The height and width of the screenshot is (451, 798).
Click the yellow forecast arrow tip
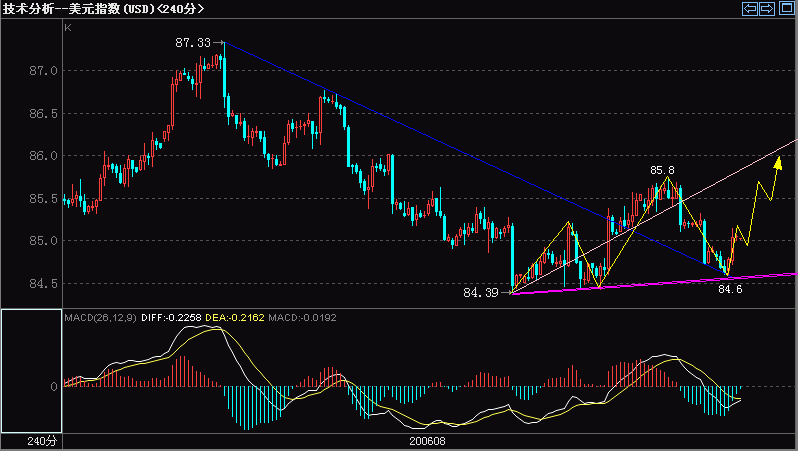point(778,162)
